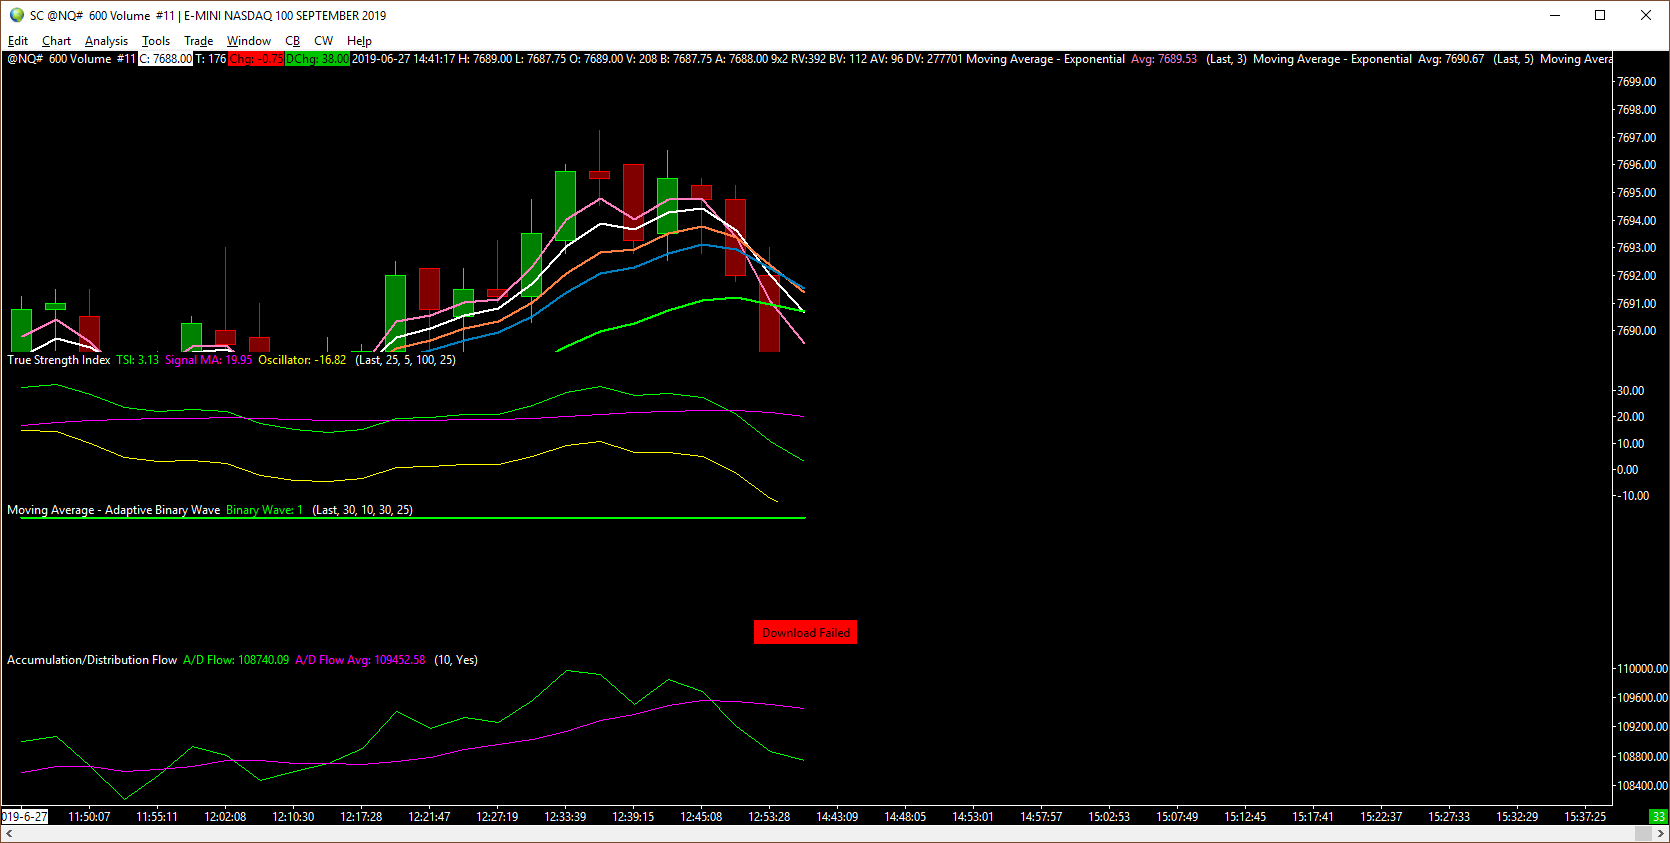Open the Analysis menu
Image resolution: width=1670 pixels, height=843 pixels.
point(106,41)
